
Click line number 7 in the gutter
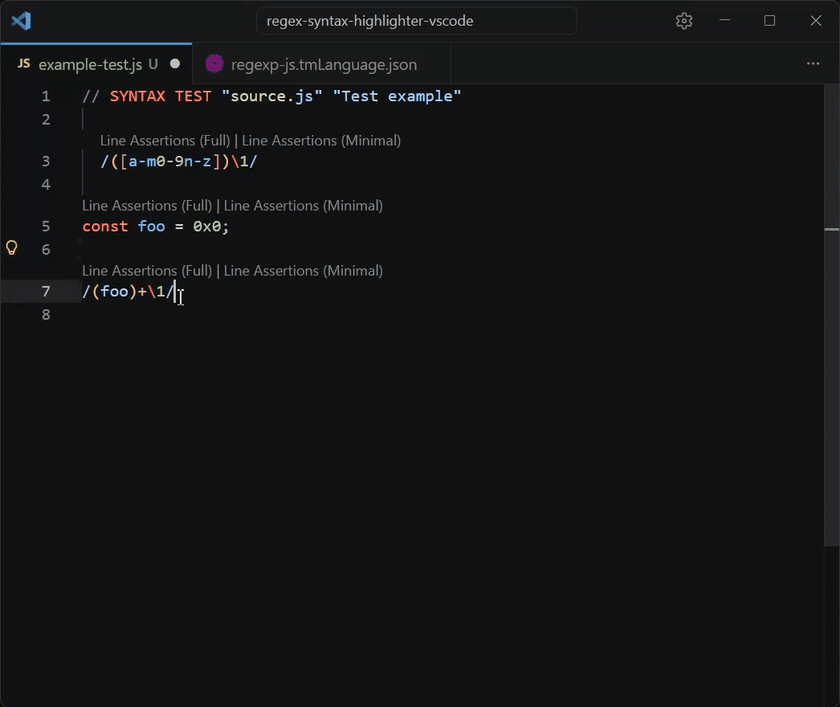tap(46, 291)
